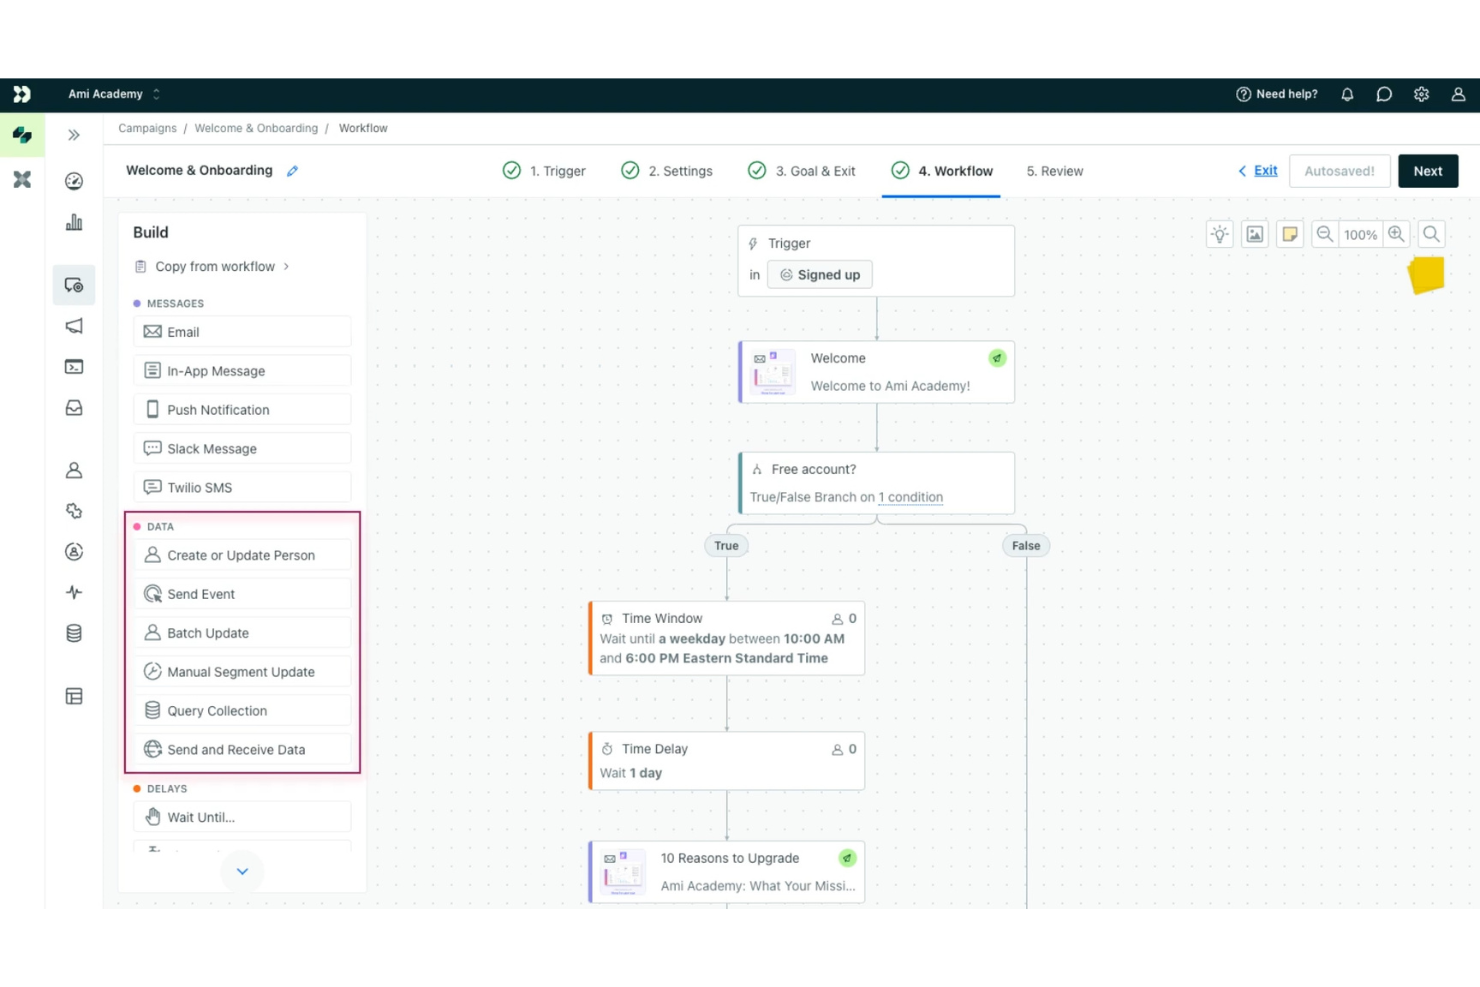Select the megaphone Broadcasts icon
1480x987 pixels.
73,325
